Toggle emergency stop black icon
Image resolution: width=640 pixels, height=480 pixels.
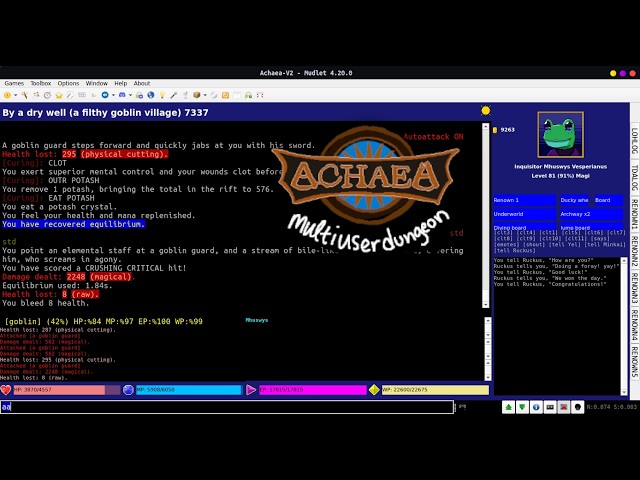coord(578,407)
